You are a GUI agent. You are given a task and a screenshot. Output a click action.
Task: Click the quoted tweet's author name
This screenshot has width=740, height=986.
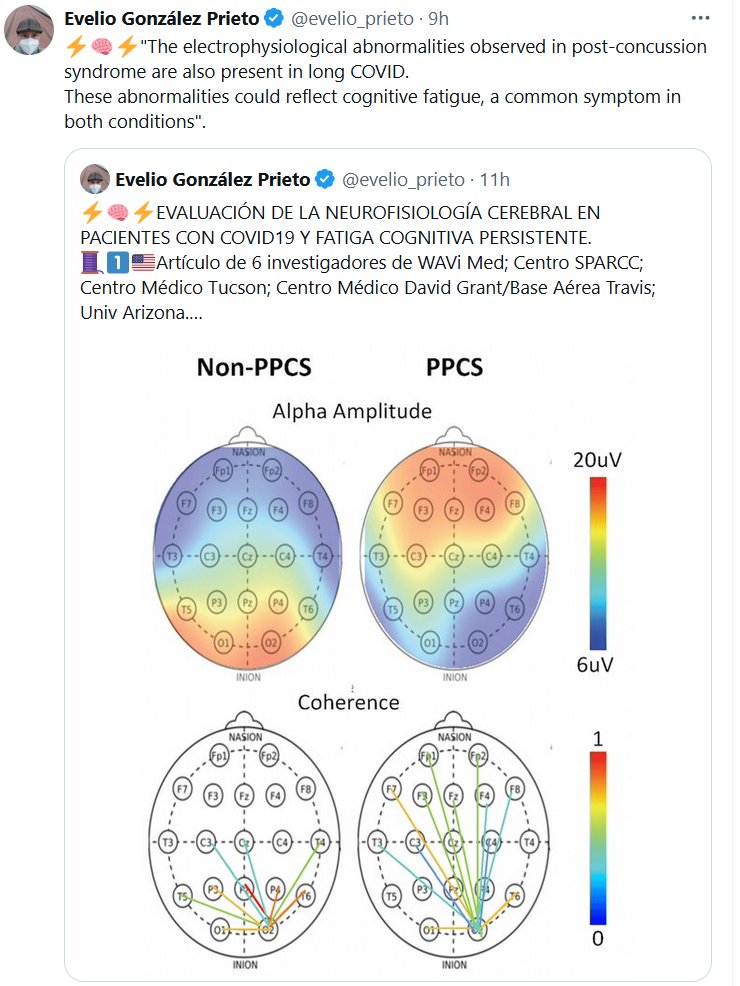(x=213, y=180)
